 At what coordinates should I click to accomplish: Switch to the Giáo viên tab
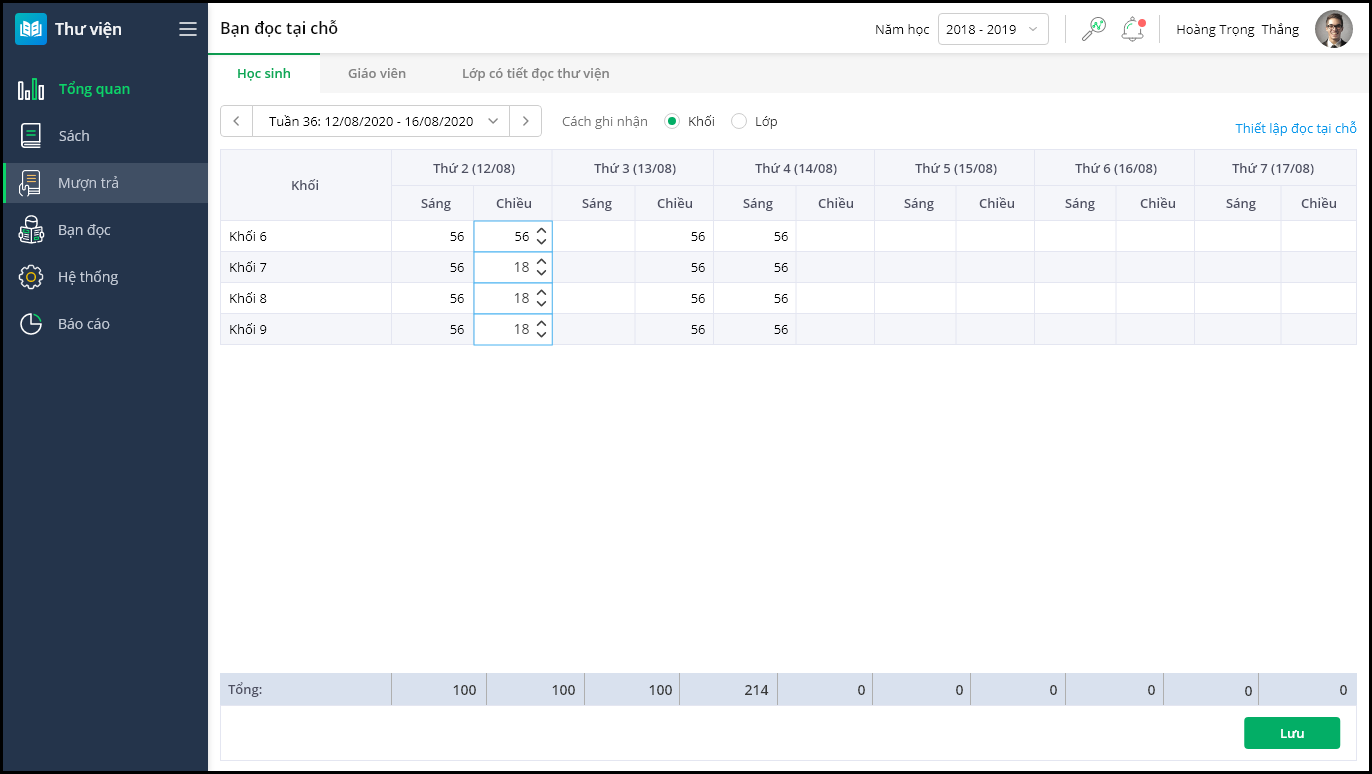(x=377, y=73)
